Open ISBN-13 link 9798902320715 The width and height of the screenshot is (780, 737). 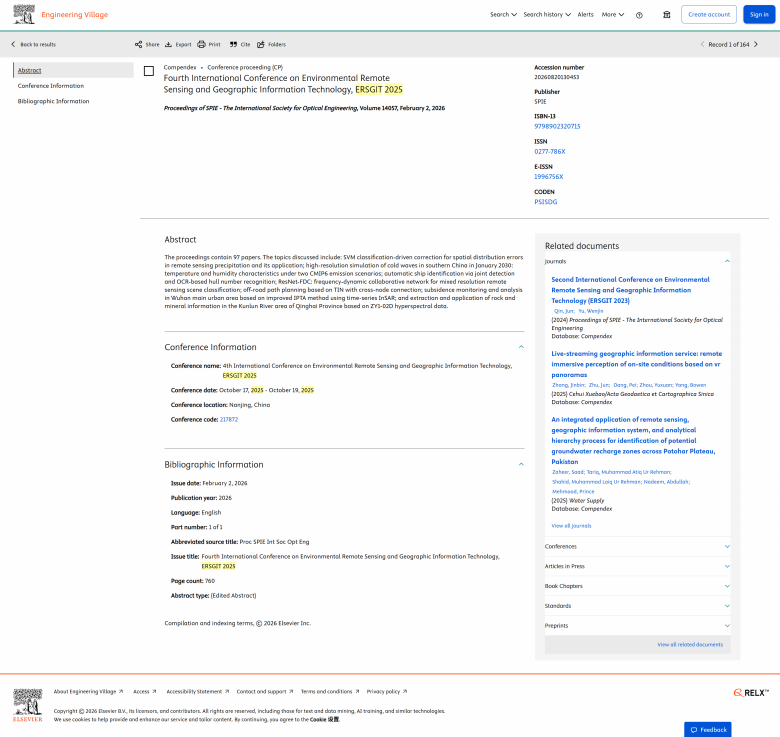557,126
